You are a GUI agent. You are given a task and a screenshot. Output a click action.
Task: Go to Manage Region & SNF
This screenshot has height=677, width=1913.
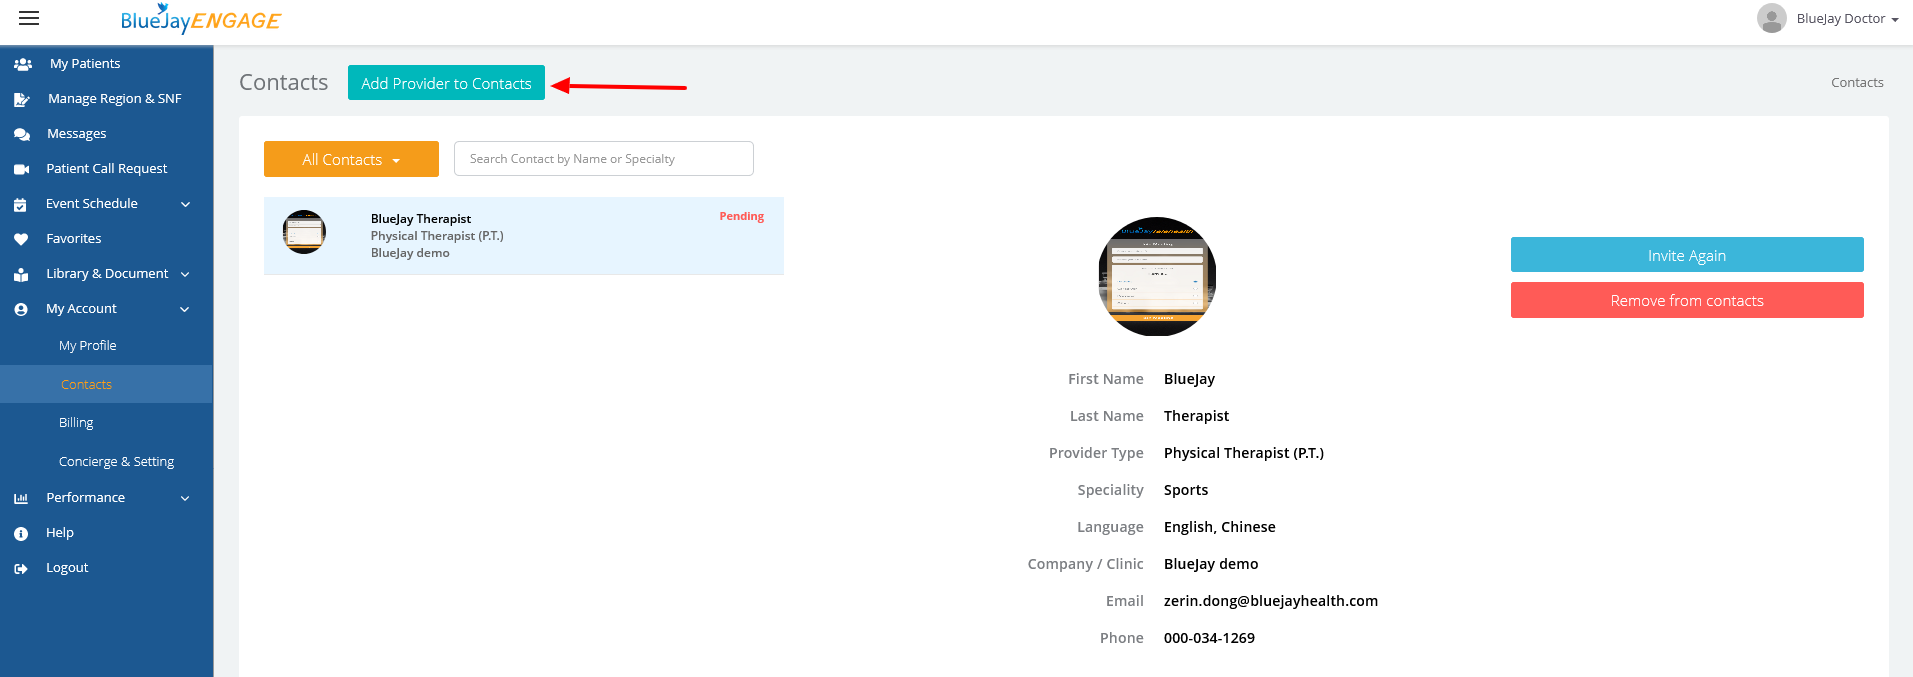(x=114, y=98)
